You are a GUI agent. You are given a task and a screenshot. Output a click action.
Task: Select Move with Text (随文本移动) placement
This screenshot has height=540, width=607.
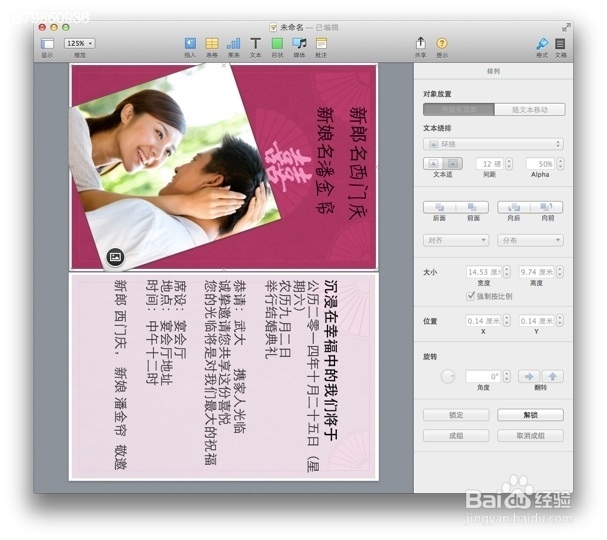click(x=530, y=110)
